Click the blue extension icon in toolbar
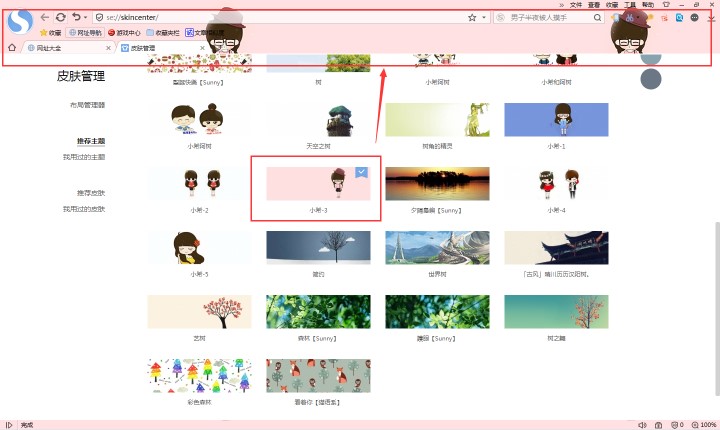The height and width of the screenshot is (430, 720). point(679,17)
